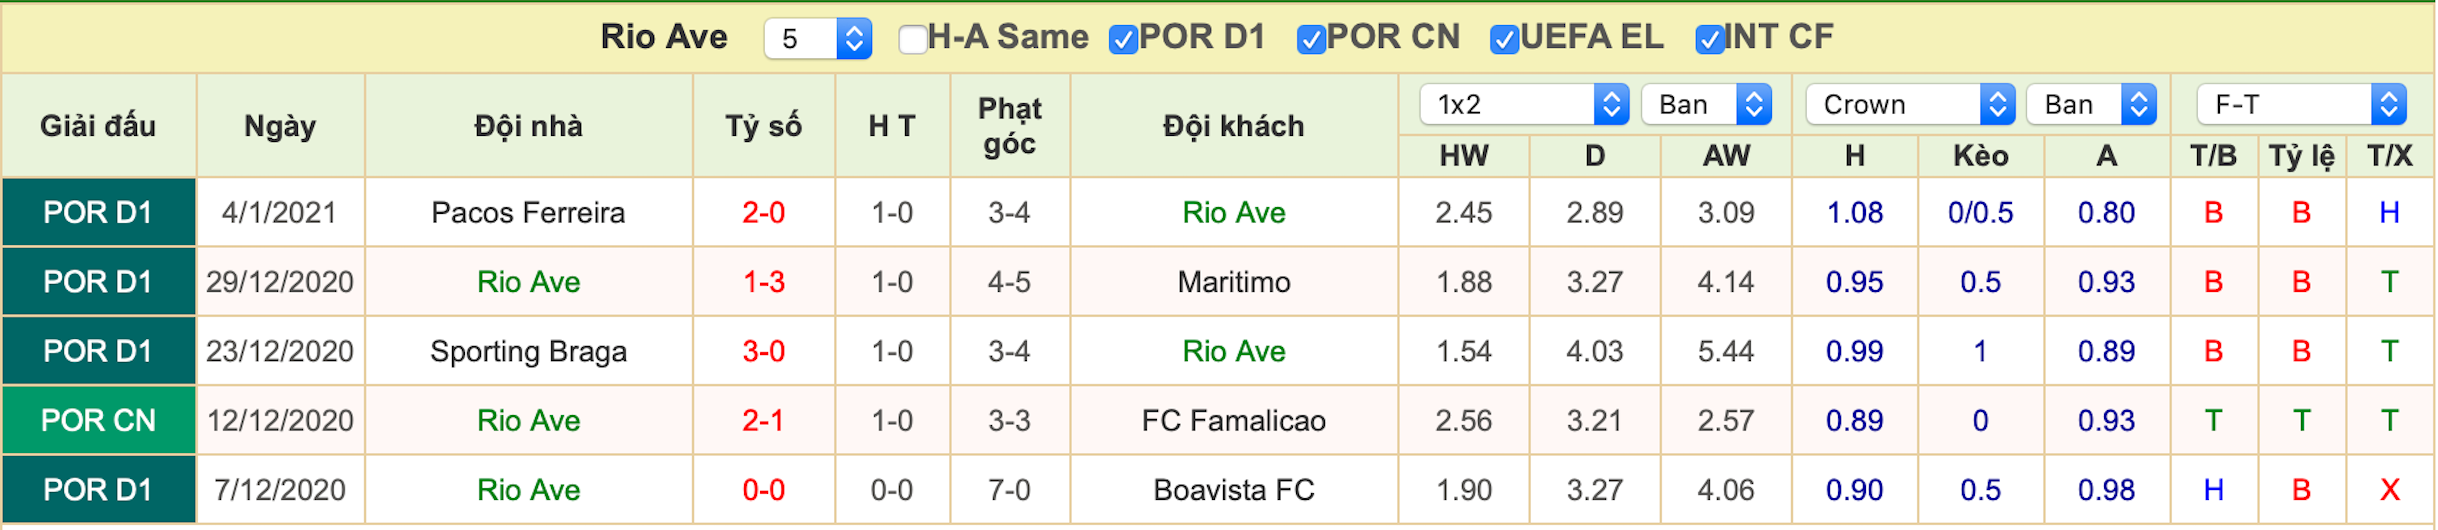This screenshot has width=2438, height=530.
Task: Click the Tỷ số column header
Action: coord(763,126)
